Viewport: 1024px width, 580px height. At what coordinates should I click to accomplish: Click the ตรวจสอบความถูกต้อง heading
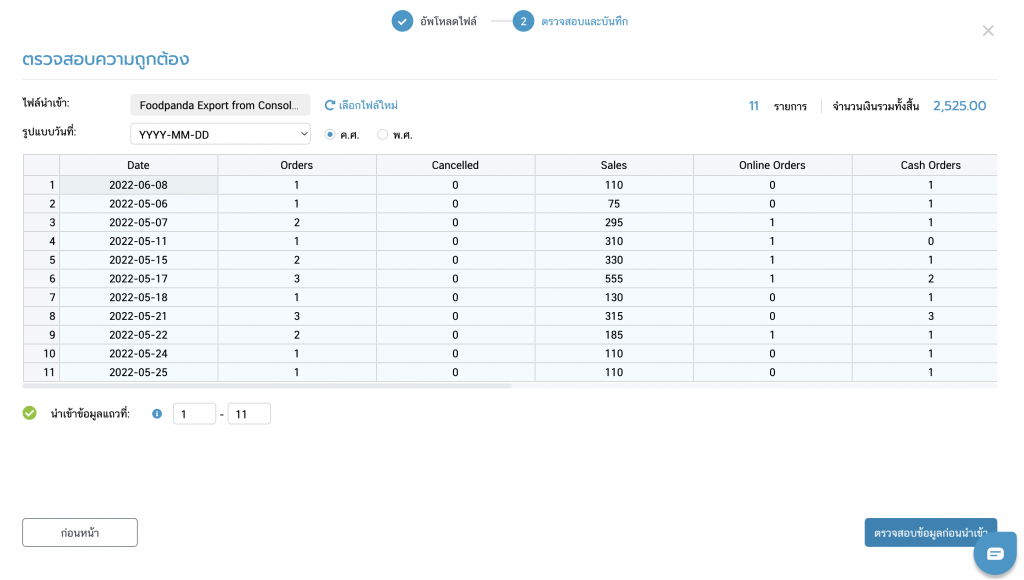coord(106,59)
